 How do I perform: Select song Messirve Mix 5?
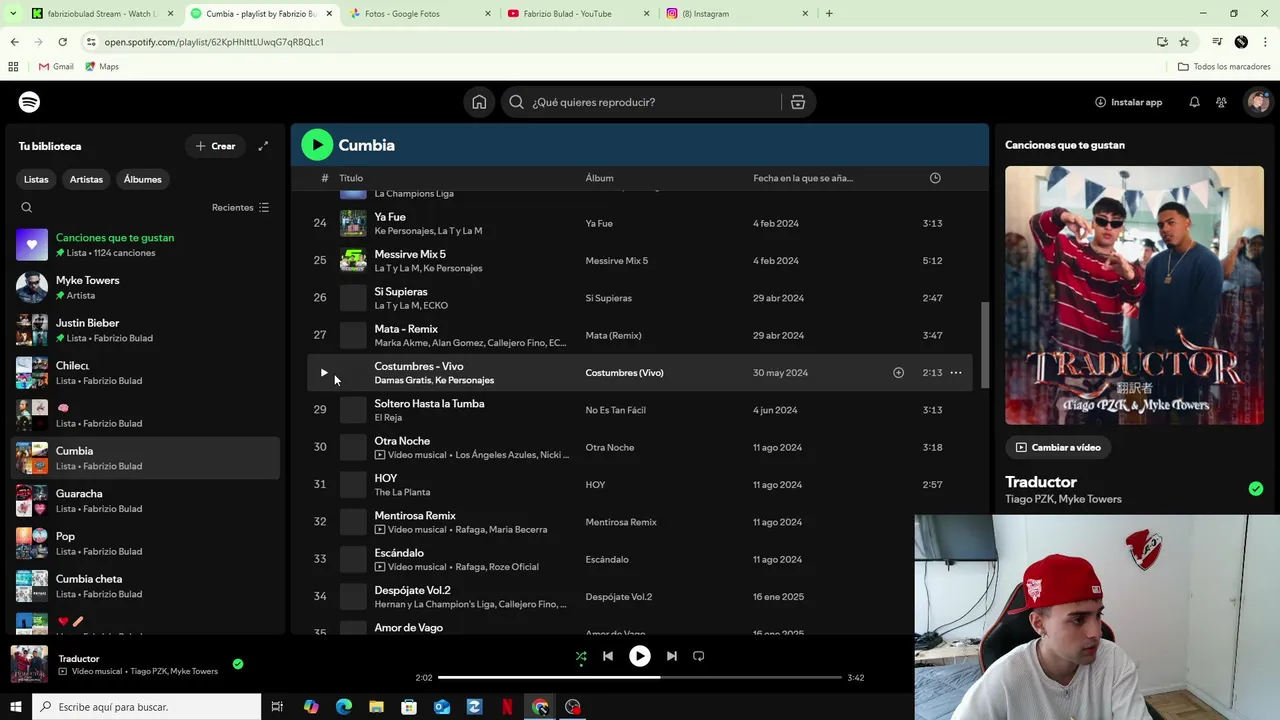pos(410,255)
